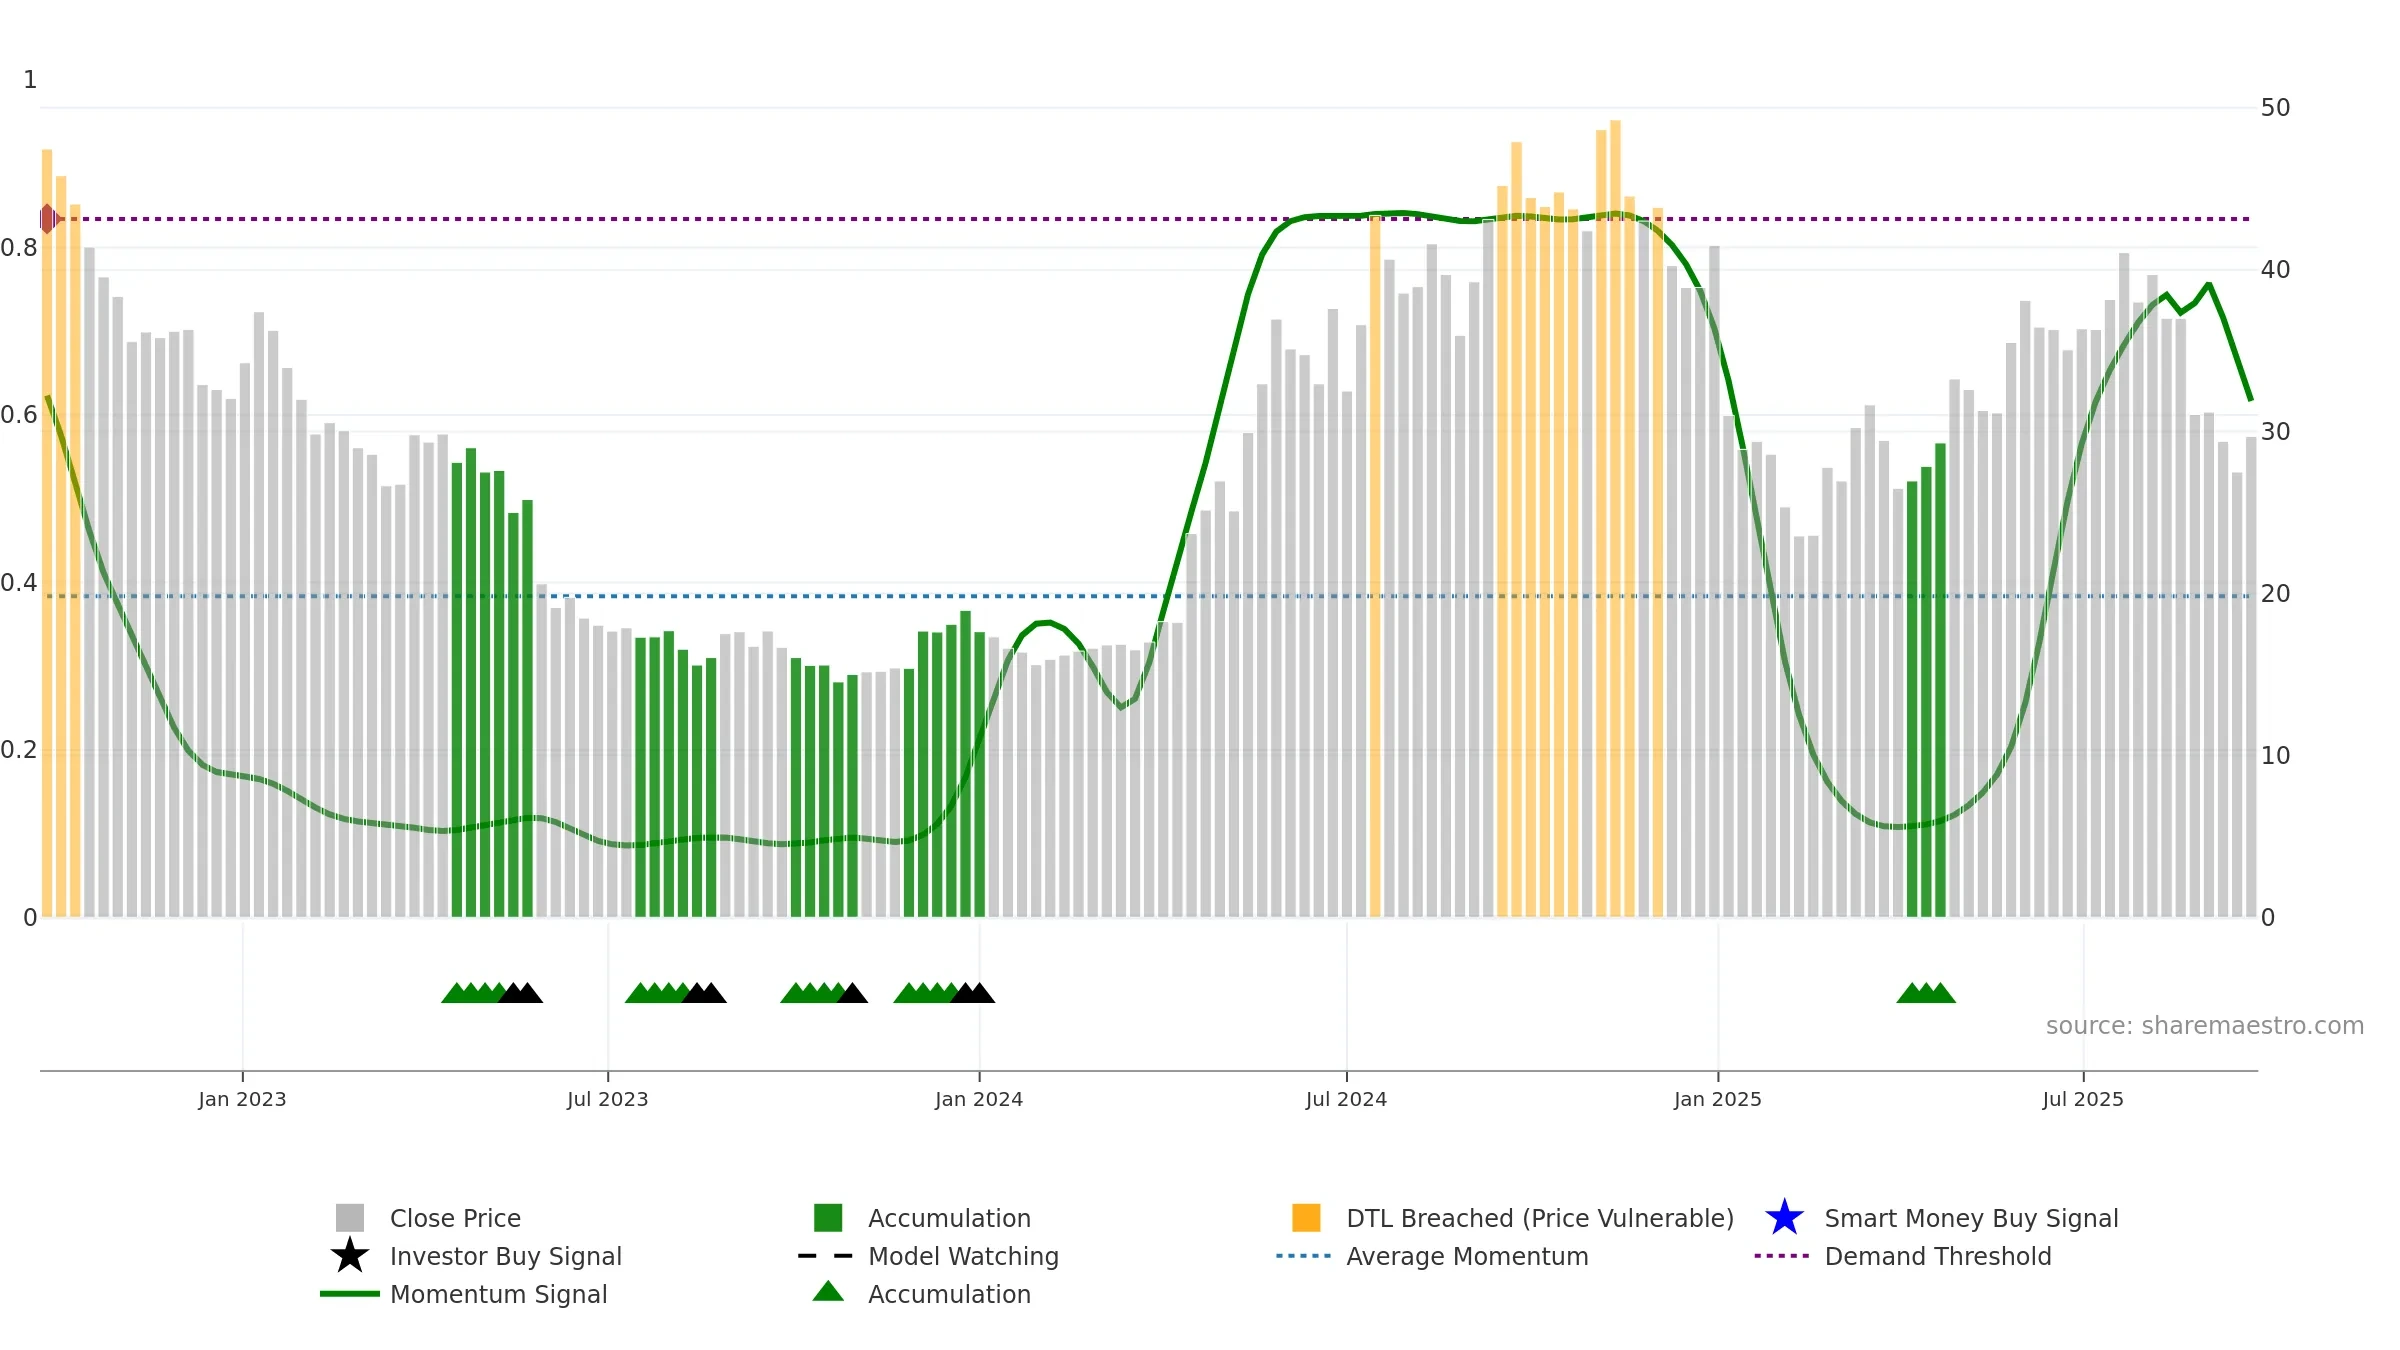Image resolution: width=2400 pixels, height=1350 pixels.
Task: Click the source: sharemaestro.com text
Action: (x=2205, y=1025)
